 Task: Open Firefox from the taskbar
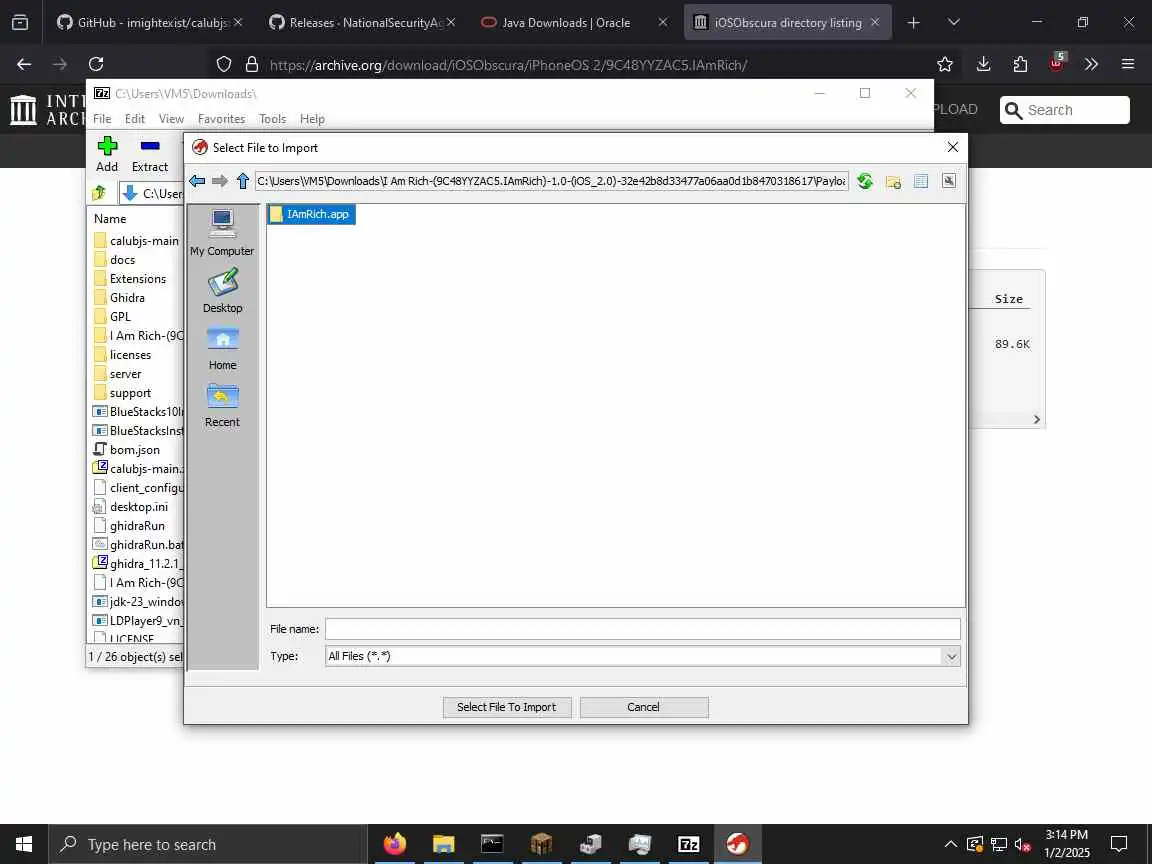pyautogui.click(x=395, y=844)
